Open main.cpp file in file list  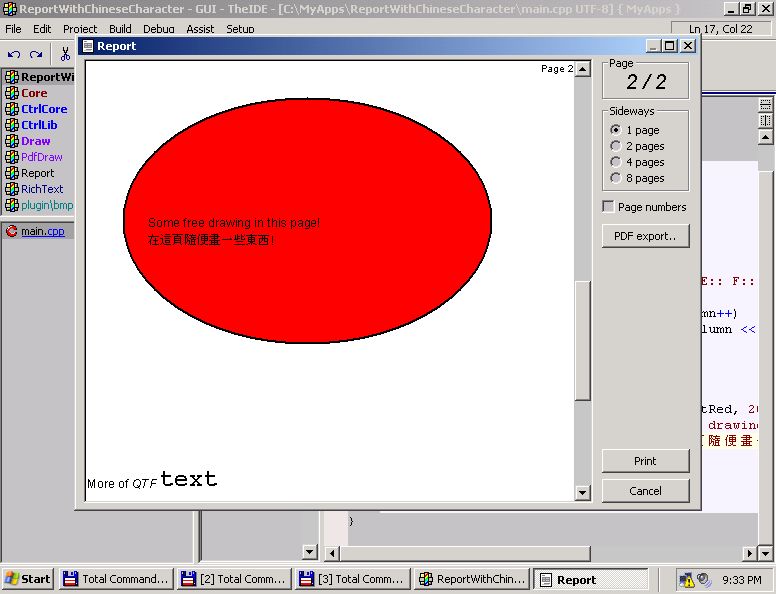pos(42,231)
